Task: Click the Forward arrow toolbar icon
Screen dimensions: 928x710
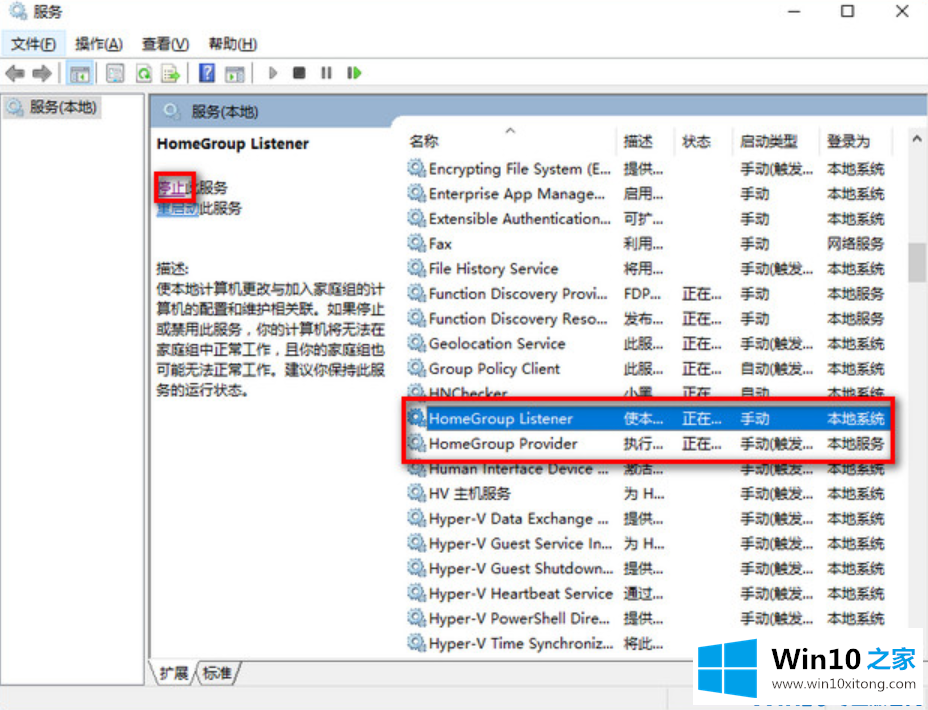Action: click(x=41, y=73)
